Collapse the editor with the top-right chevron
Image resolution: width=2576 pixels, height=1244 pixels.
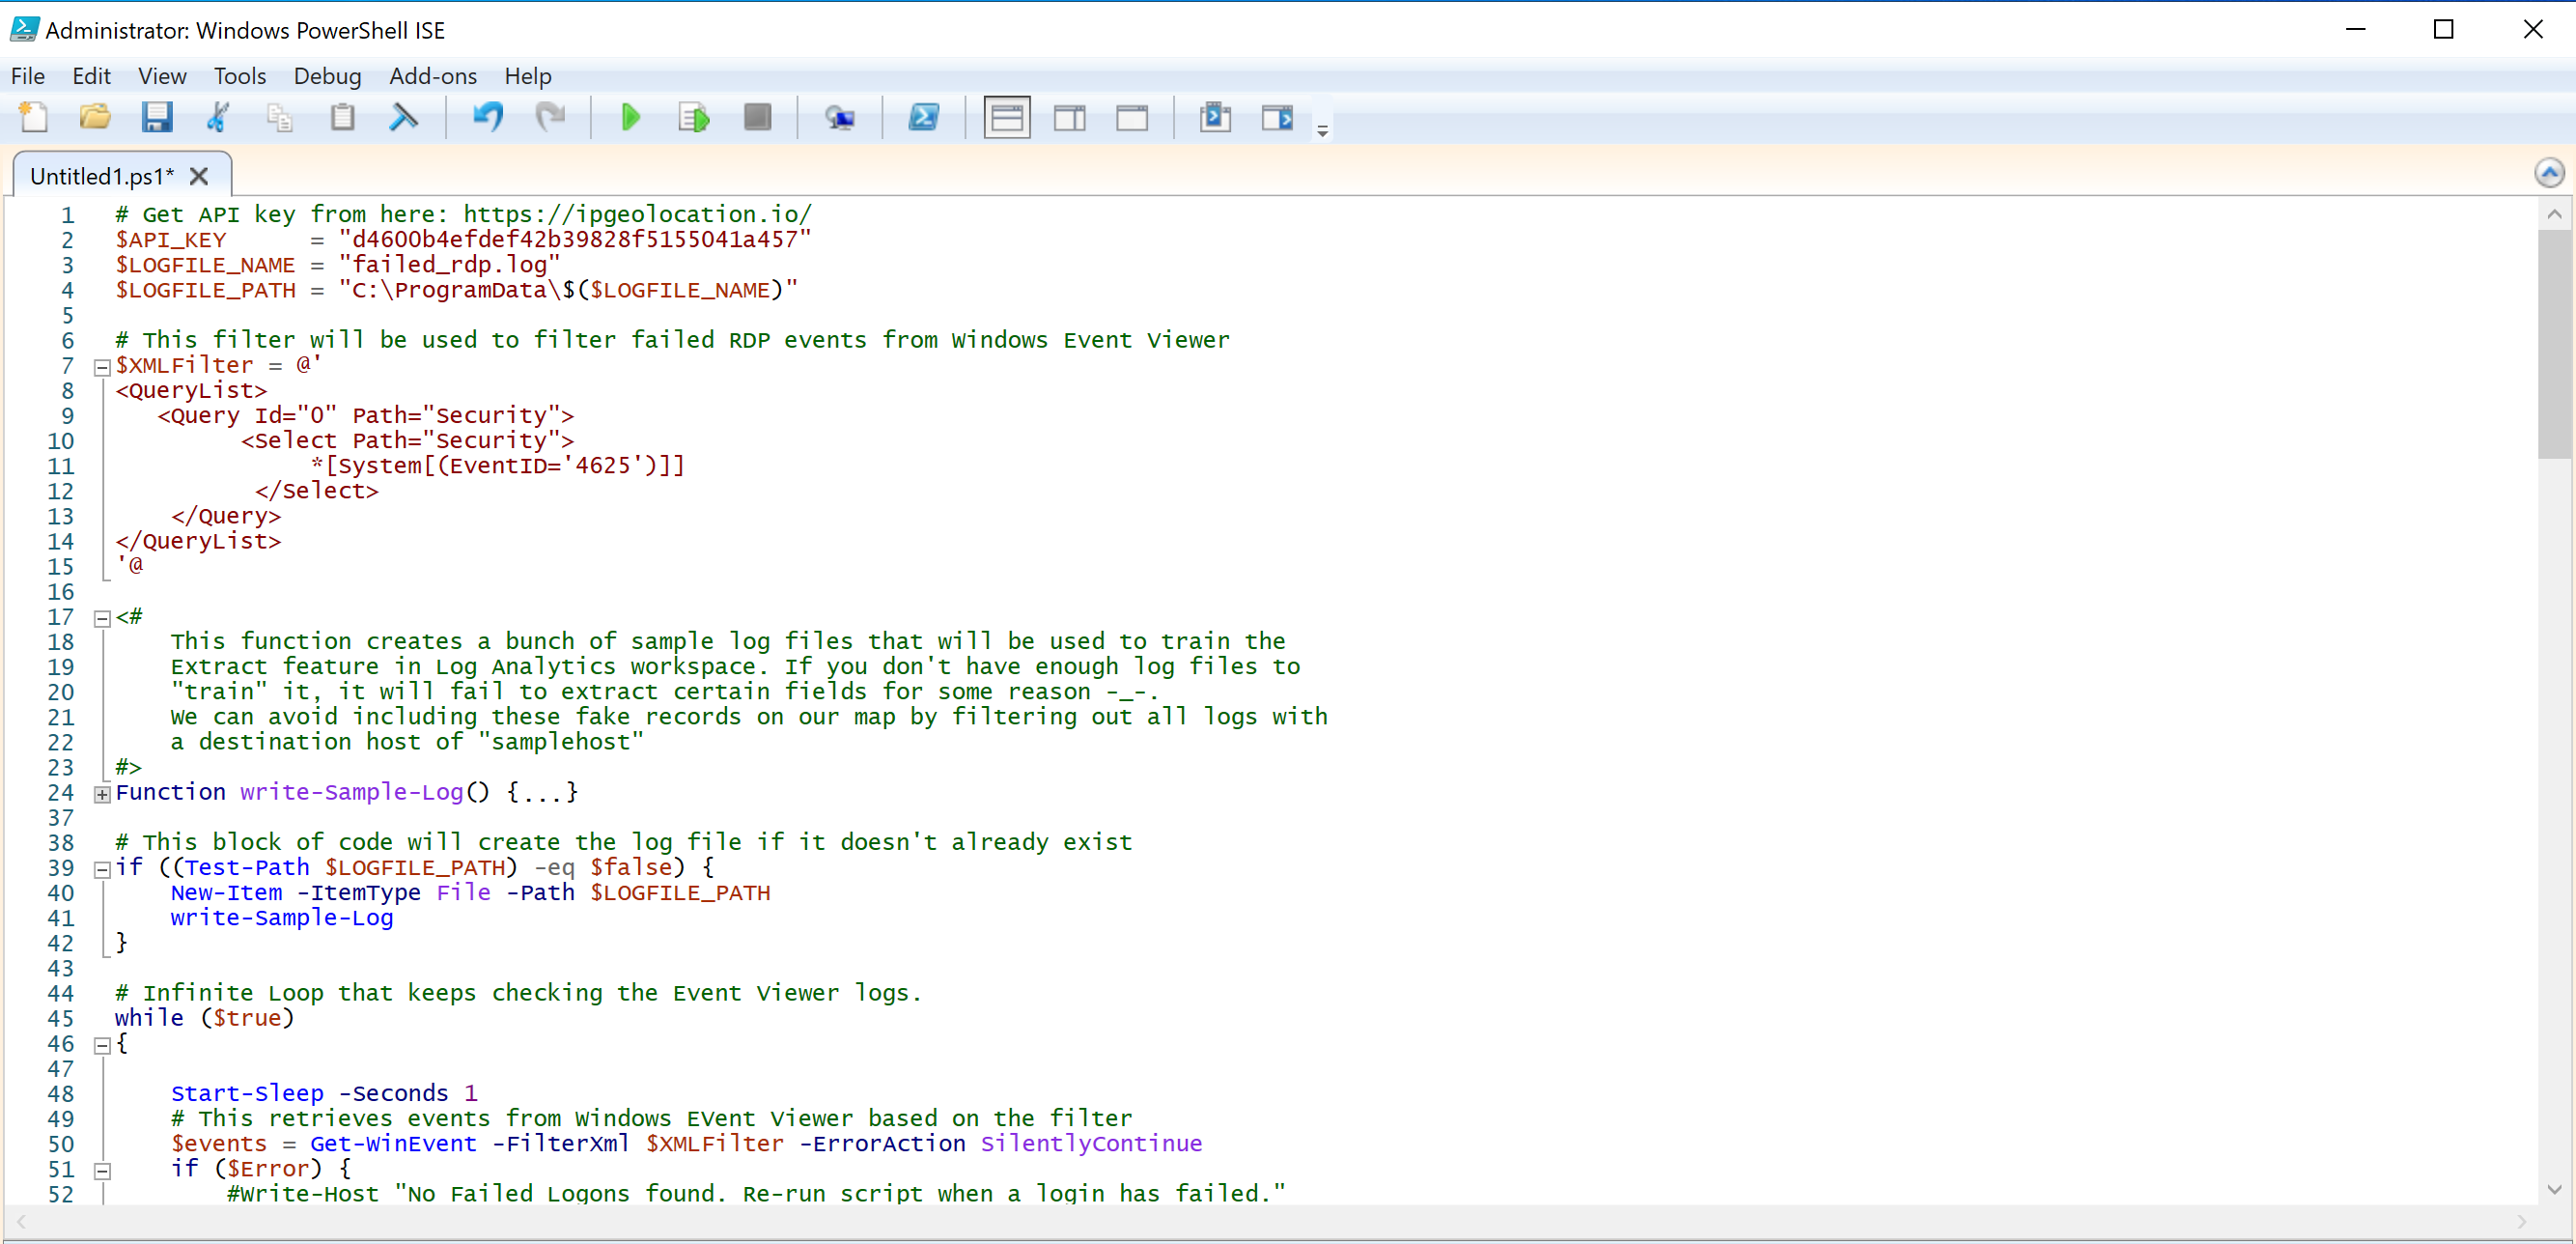[x=2549, y=172]
